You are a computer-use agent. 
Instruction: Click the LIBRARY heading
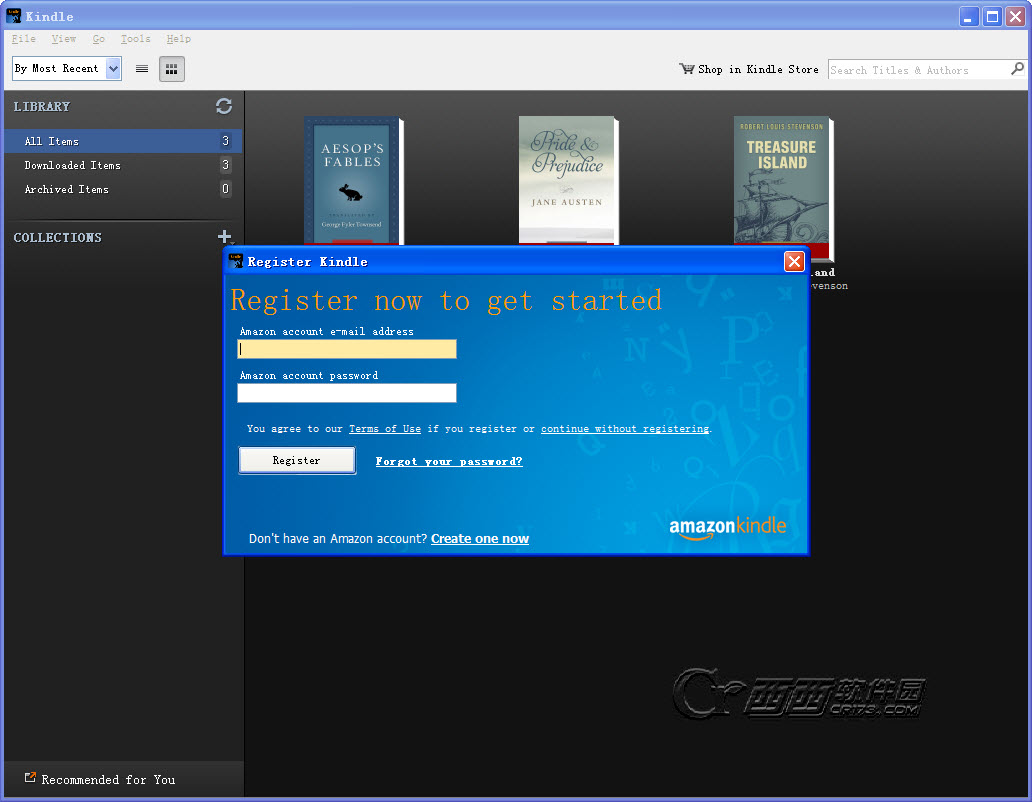[x=41, y=107]
